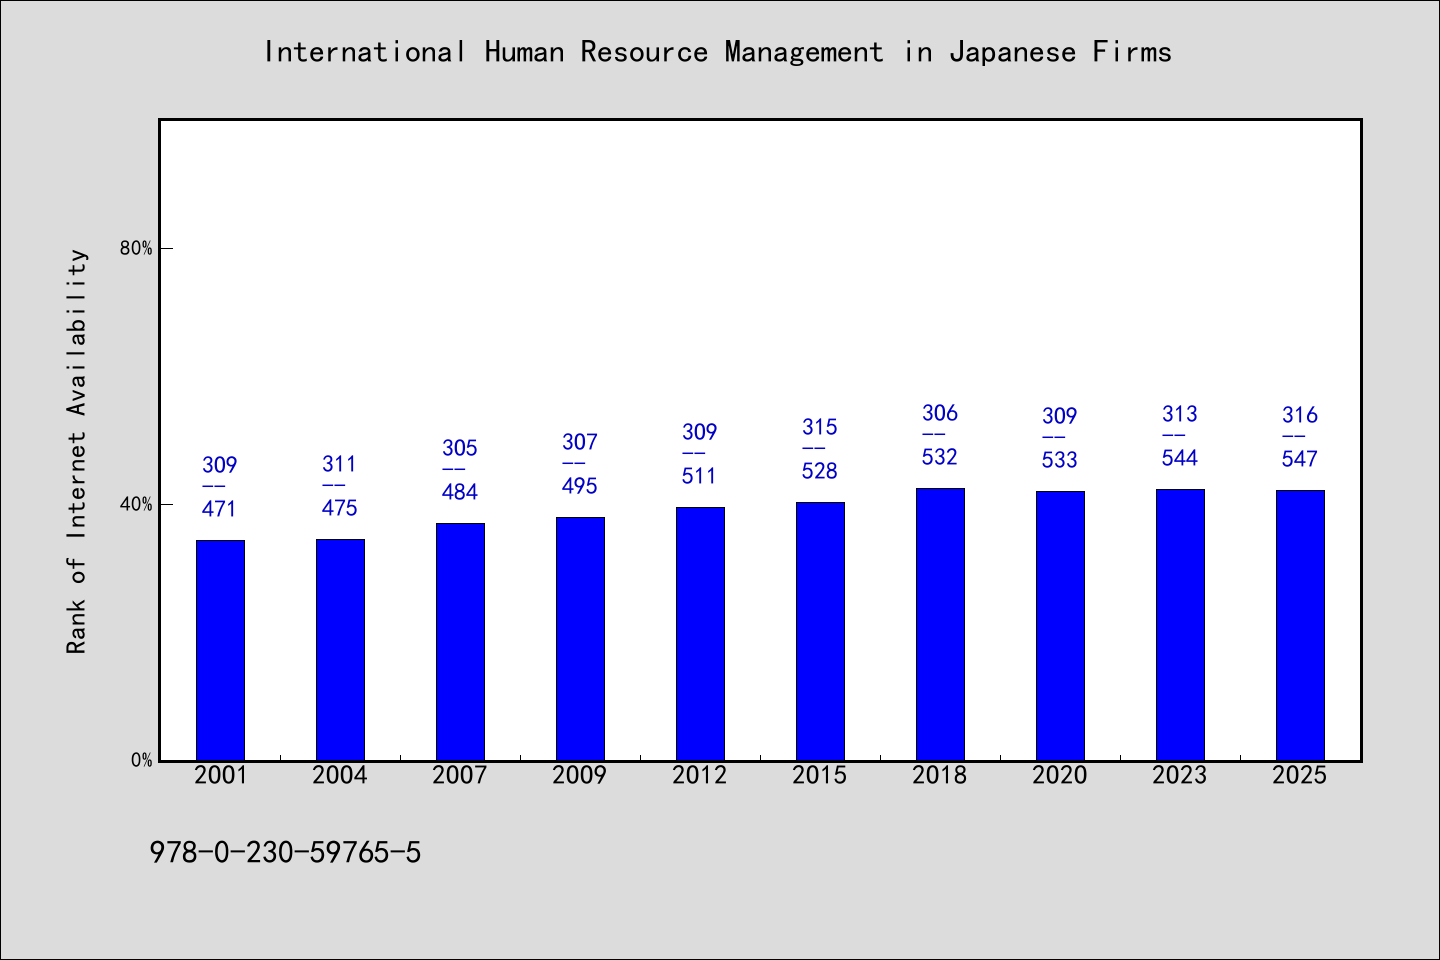
Task: Click the value 544 above the 2023 bar
Action: click(1180, 458)
